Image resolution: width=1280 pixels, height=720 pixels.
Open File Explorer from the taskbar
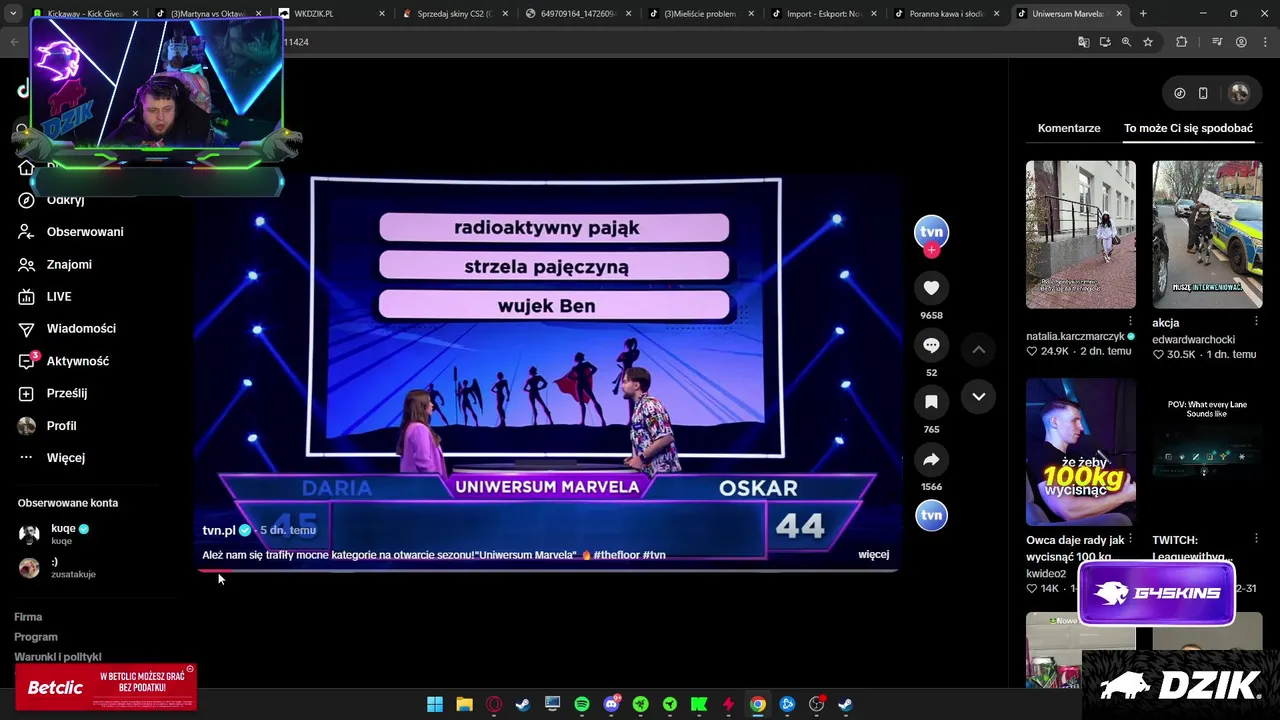pos(464,704)
